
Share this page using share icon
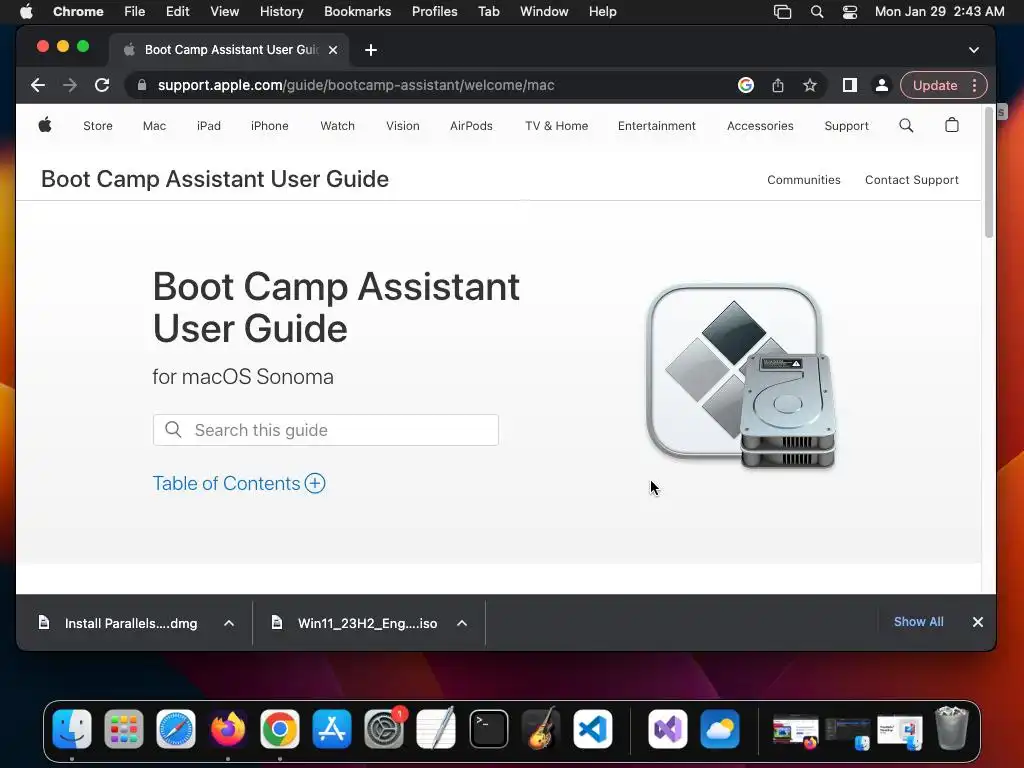(778, 85)
